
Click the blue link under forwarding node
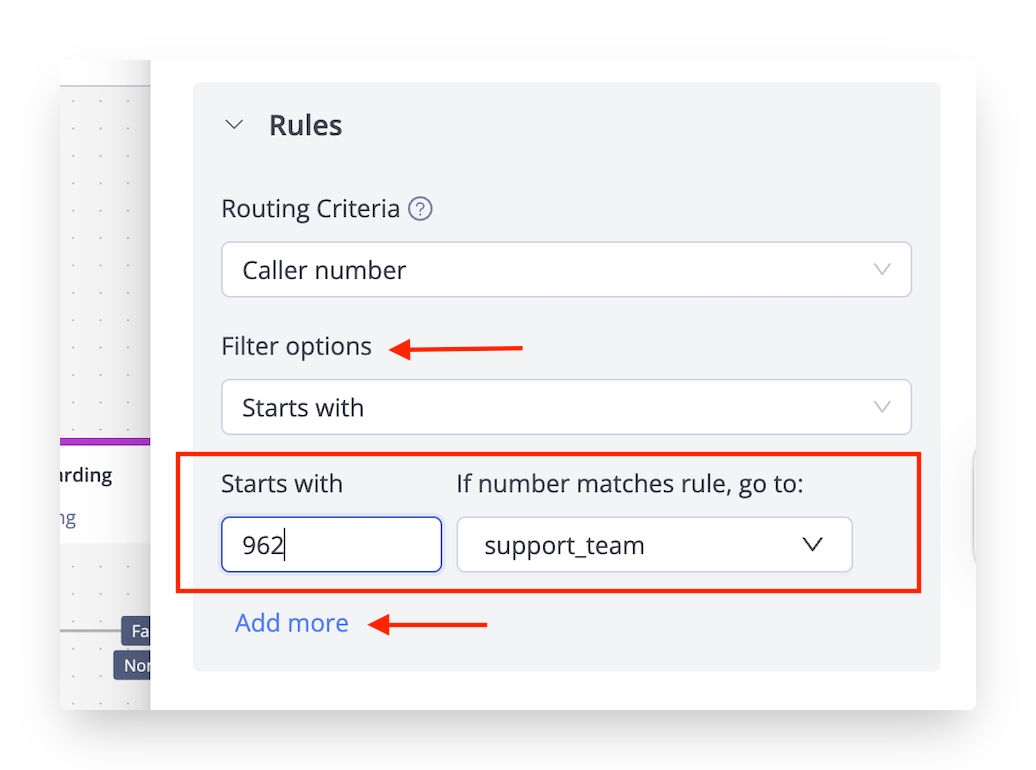(68, 519)
